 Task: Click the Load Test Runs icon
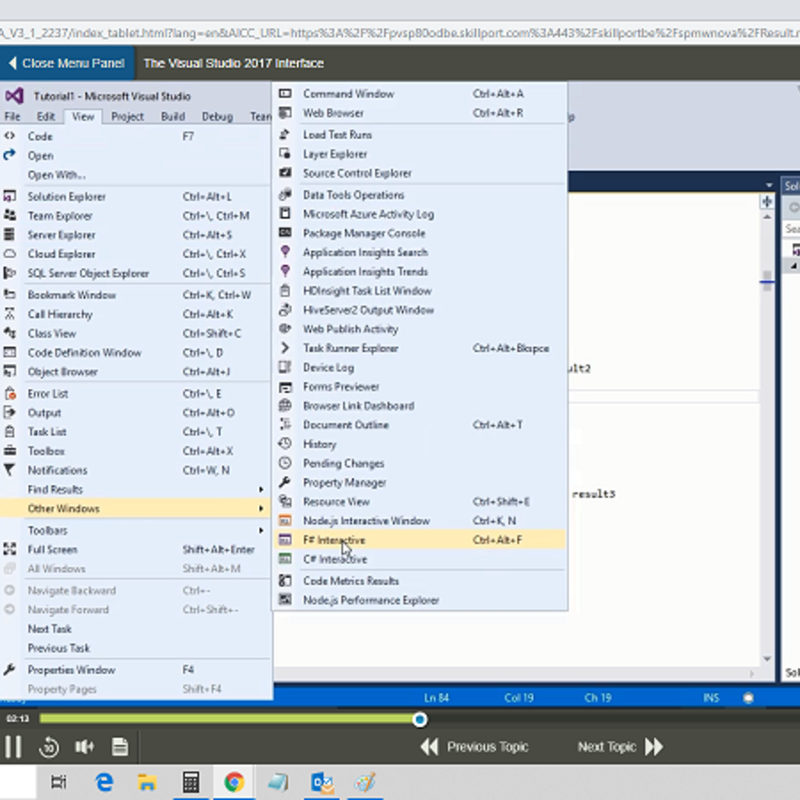click(x=285, y=135)
